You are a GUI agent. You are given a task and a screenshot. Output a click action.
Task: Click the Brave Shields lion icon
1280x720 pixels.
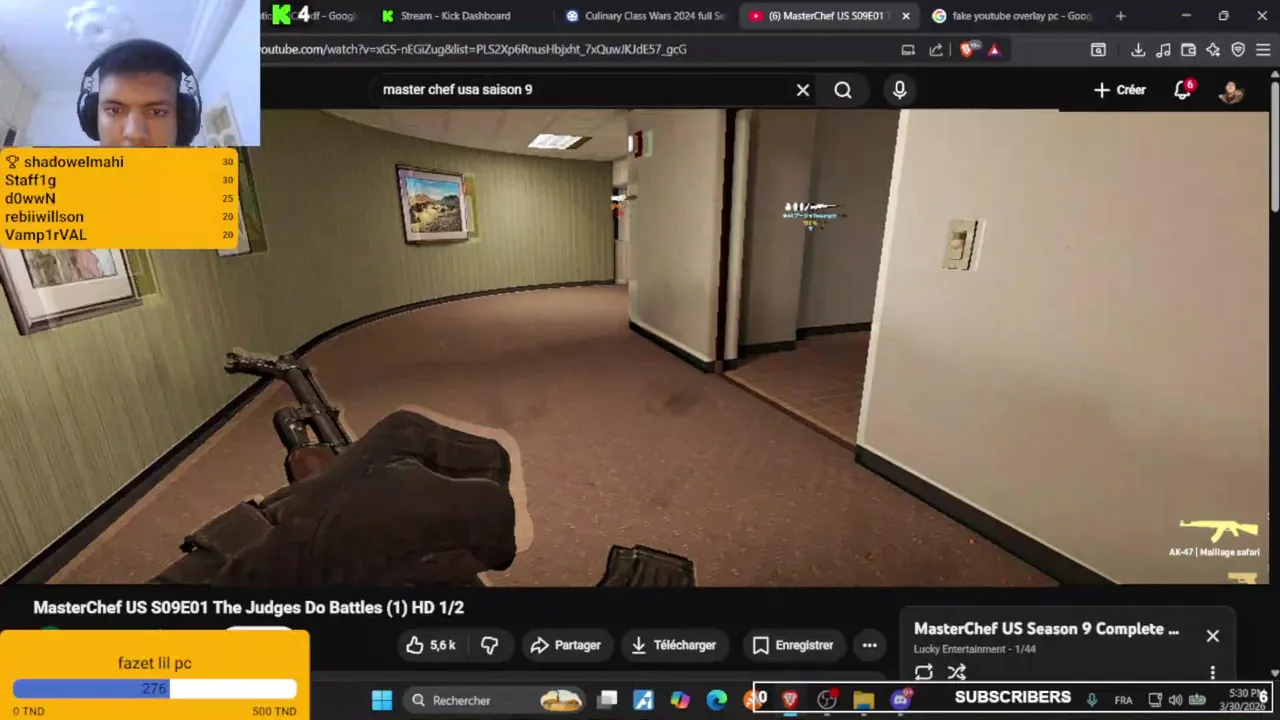(x=967, y=49)
